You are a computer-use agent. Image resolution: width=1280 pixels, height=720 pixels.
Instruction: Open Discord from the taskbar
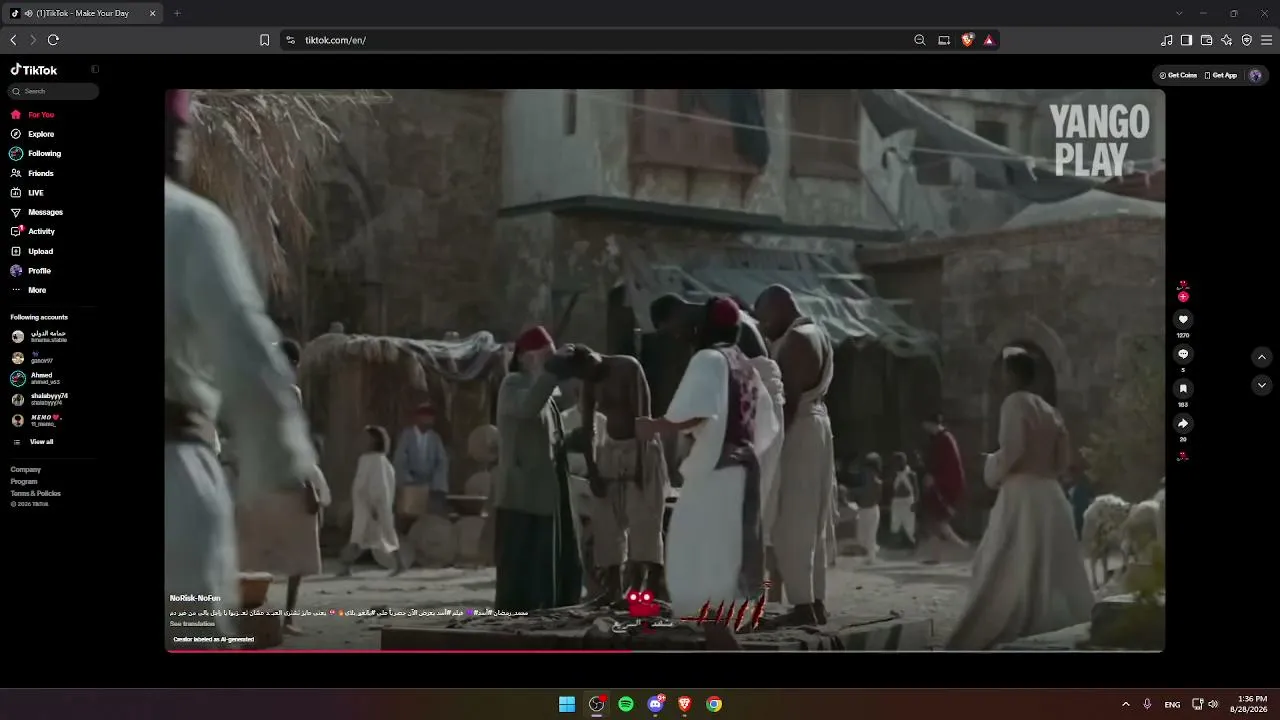coord(655,704)
